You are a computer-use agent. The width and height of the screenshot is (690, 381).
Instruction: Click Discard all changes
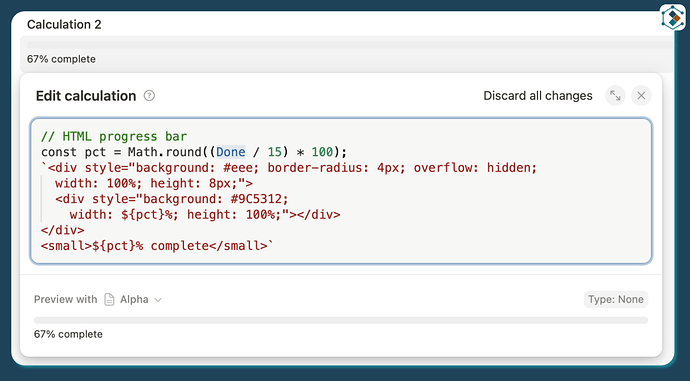pyautogui.click(x=538, y=95)
